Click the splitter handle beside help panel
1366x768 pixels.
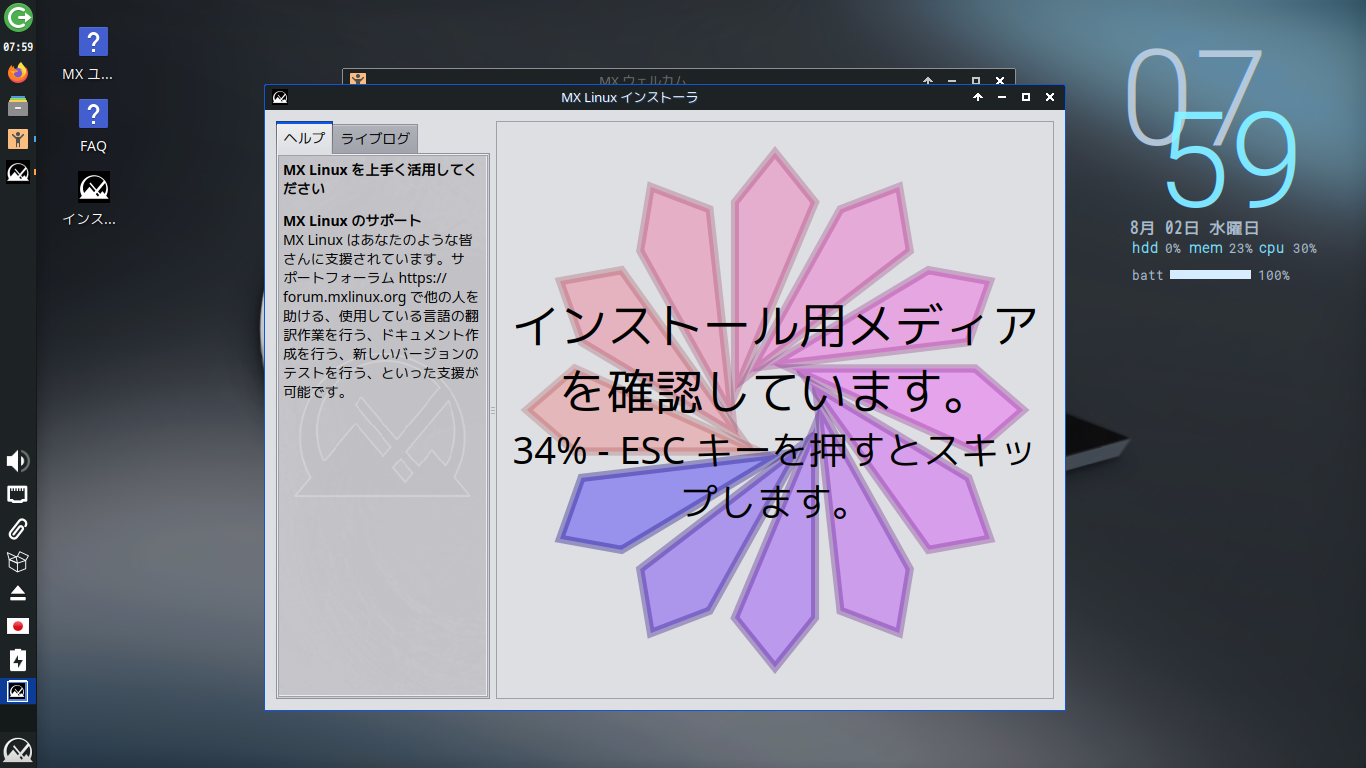pos(493,410)
